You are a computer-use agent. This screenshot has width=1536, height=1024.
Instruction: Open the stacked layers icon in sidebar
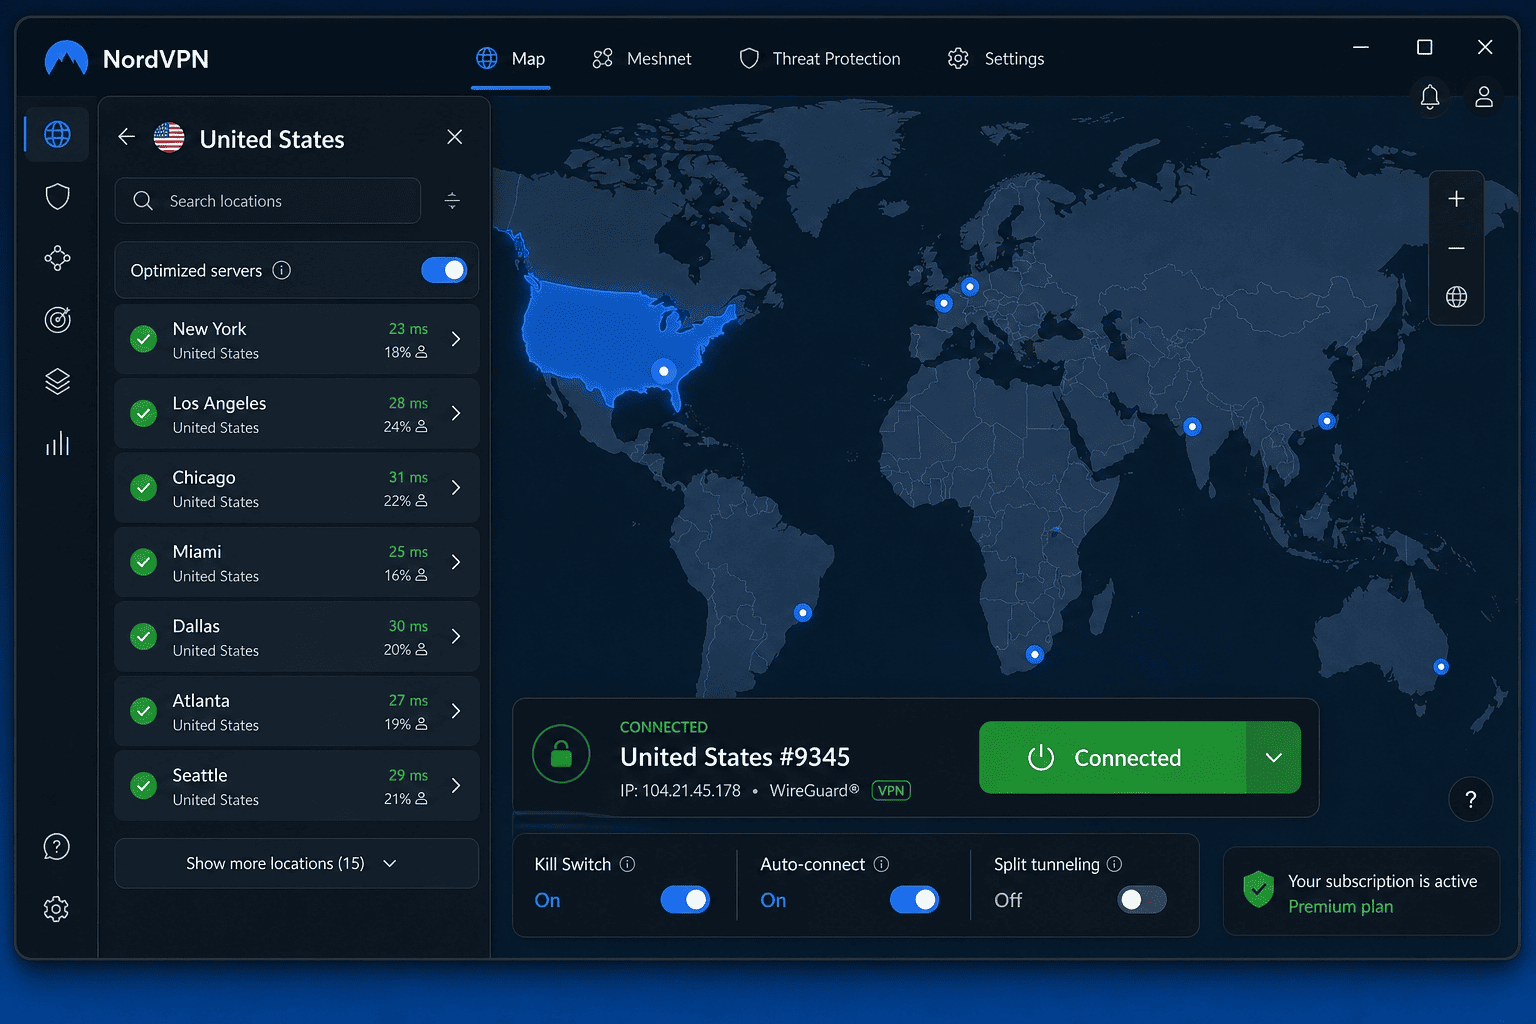tap(57, 382)
